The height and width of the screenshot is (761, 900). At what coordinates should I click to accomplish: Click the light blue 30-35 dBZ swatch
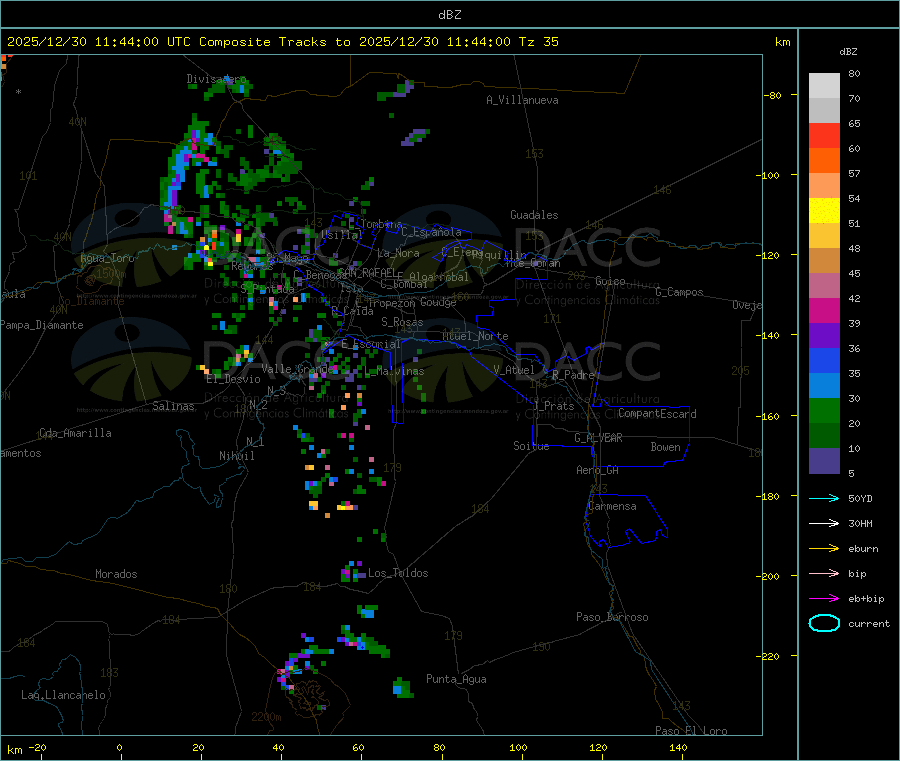click(x=824, y=386)
